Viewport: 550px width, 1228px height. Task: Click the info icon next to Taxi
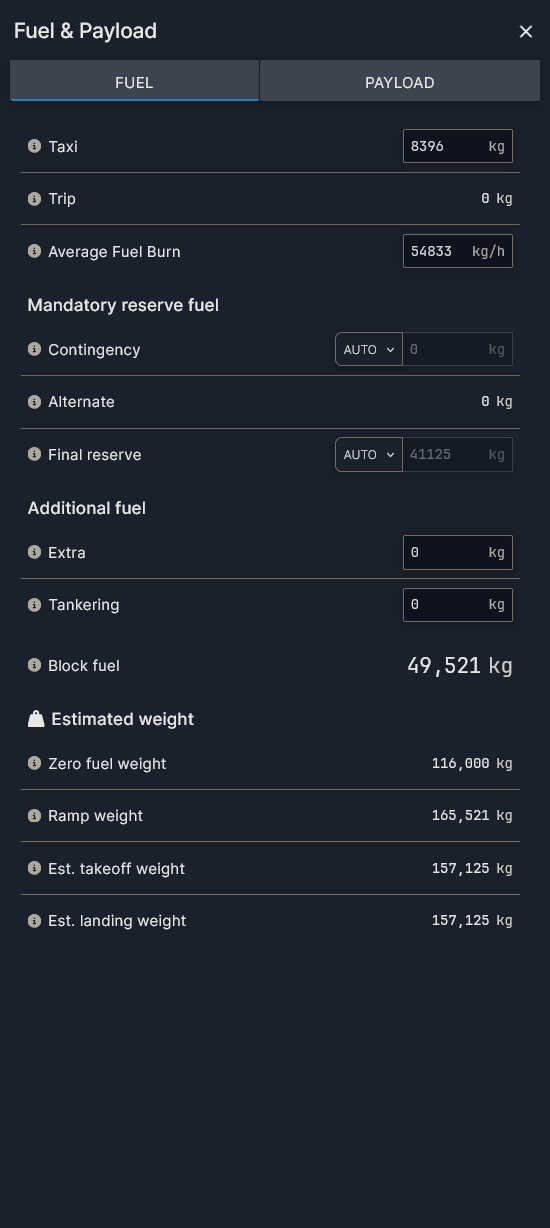click(34, 146)
